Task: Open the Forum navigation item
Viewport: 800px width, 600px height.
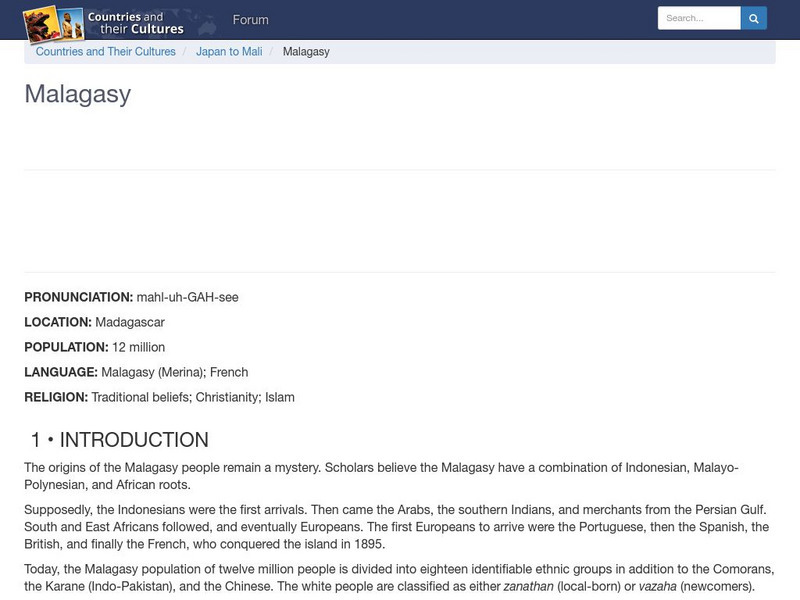Action: click(251, 19)
